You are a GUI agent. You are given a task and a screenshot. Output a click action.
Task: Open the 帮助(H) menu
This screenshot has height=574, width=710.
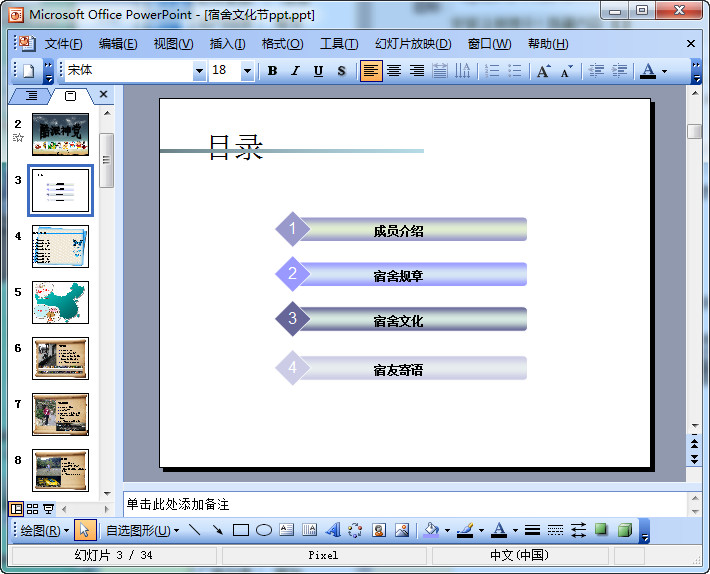point(548,44)
